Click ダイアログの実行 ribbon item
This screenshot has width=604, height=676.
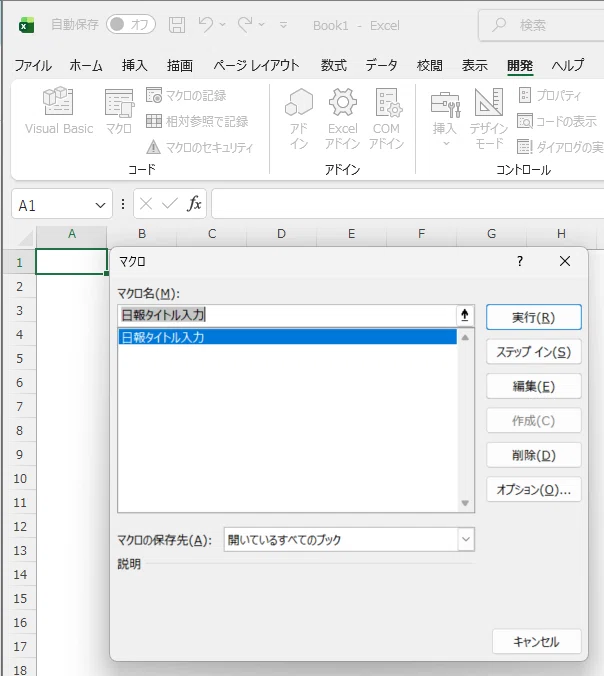click(x=560, y=147)
